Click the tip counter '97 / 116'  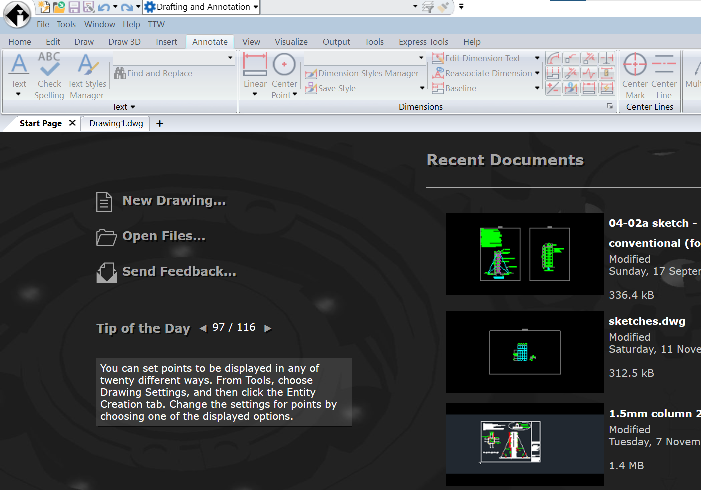(234, 327)
